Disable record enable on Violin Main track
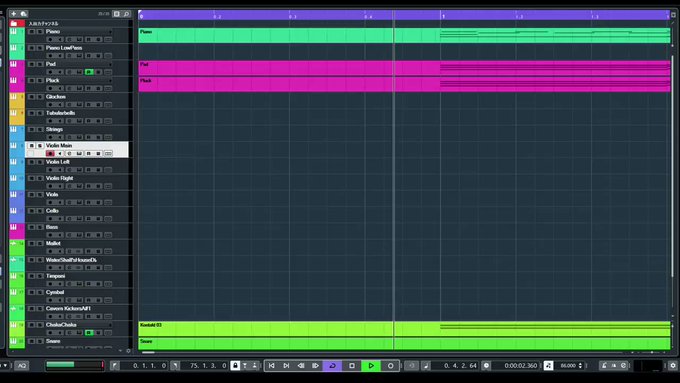Image resolution: width=680 pixels, height=383 pixels. pyautogui.click(x=50, y=154)
